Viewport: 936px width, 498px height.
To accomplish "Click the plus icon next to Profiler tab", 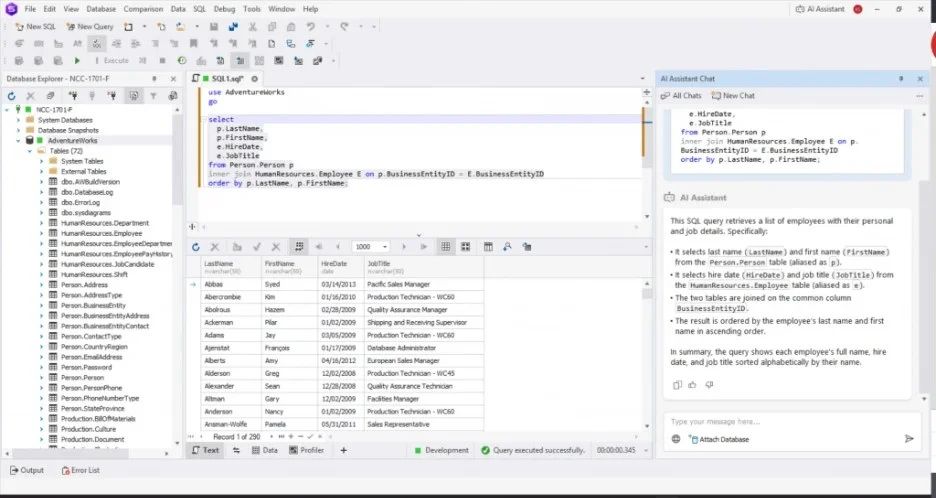I will (343, 450).
